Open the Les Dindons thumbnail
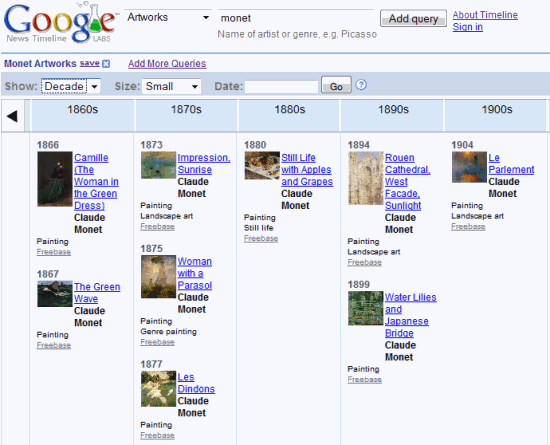The height and width of the screenshot is (445, 550). [158, 389]
